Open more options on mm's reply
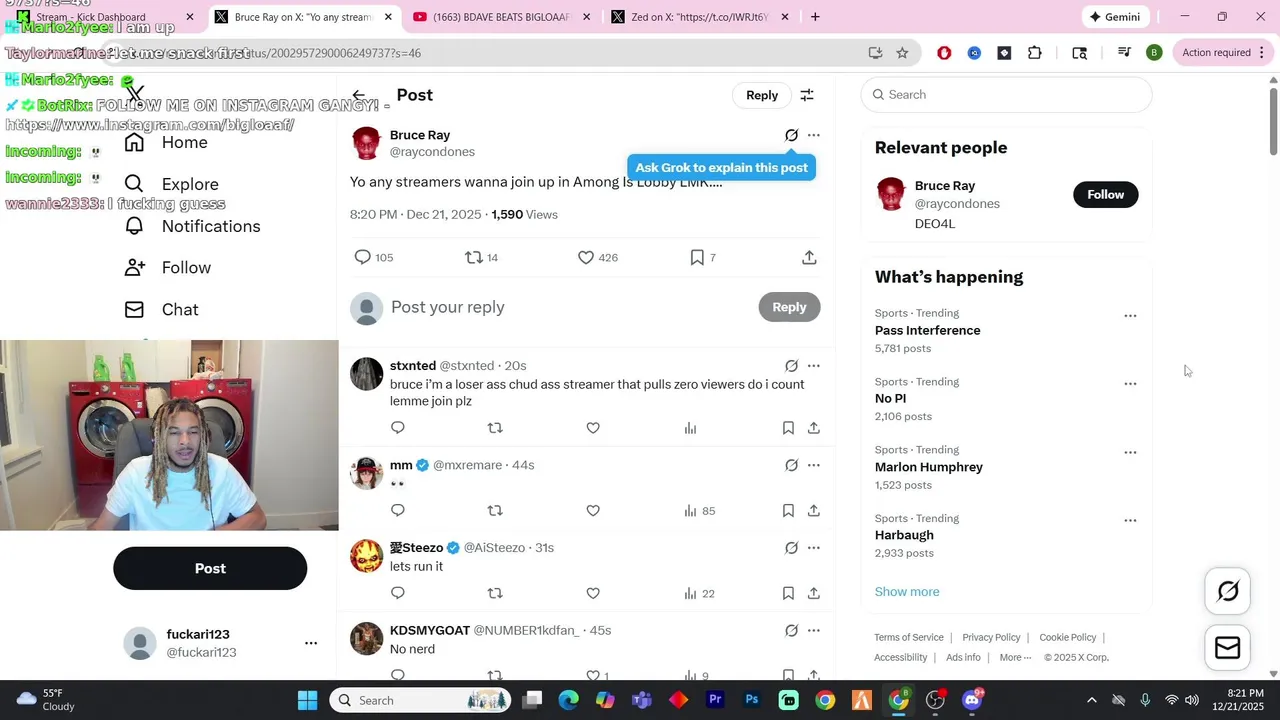The height and width of the screenshot is (720, 1280). point(814,465)
